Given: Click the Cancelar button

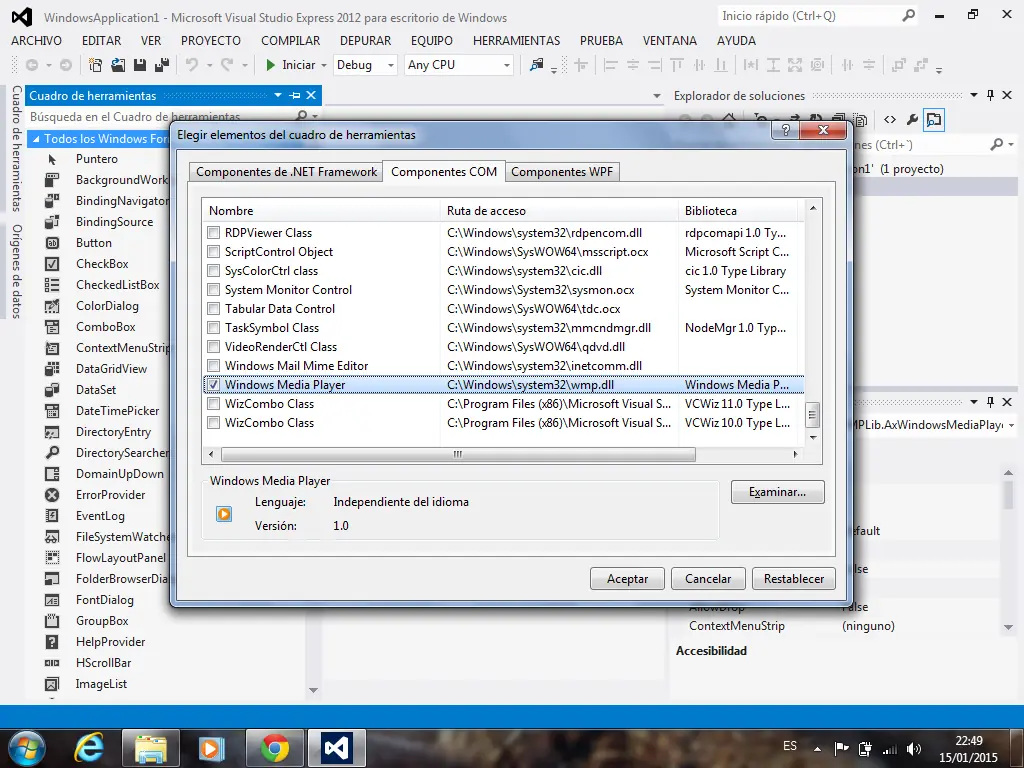Looking at the screenshot, I should [708, 579].
